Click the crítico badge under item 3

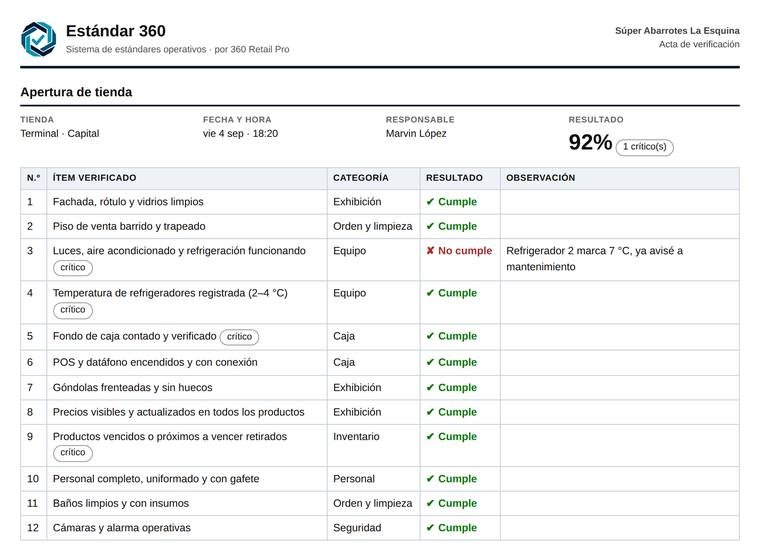(73, 267)
